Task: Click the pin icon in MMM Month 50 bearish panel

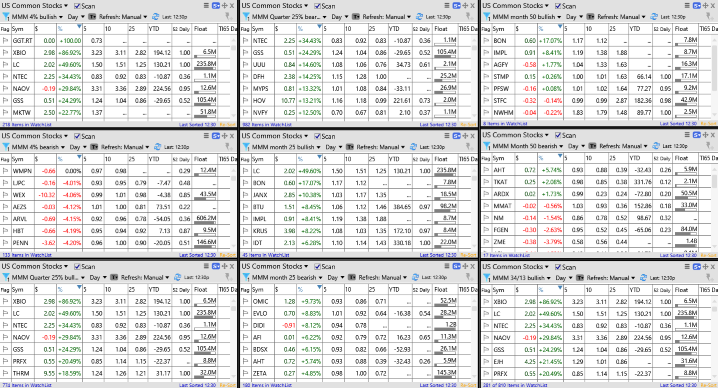Action: 709,146
